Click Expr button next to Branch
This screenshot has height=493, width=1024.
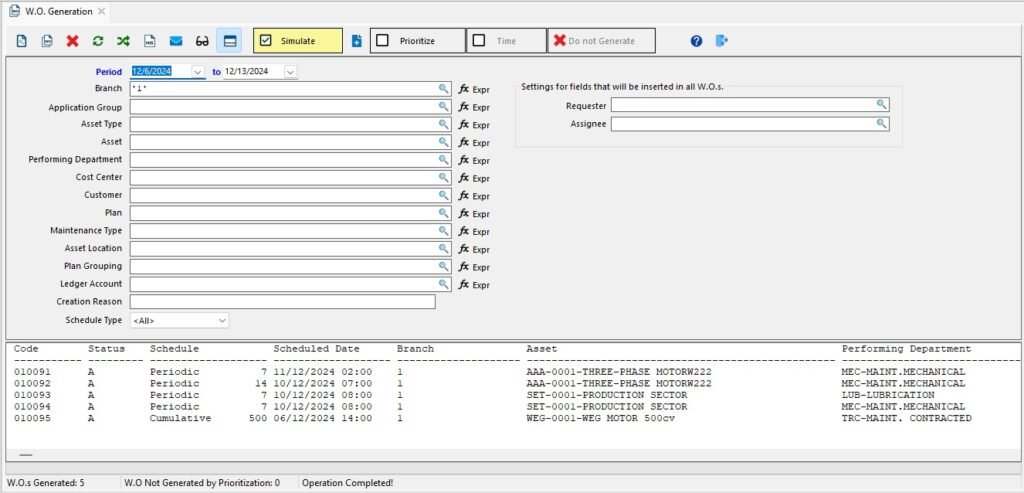(x=474, y=89)
